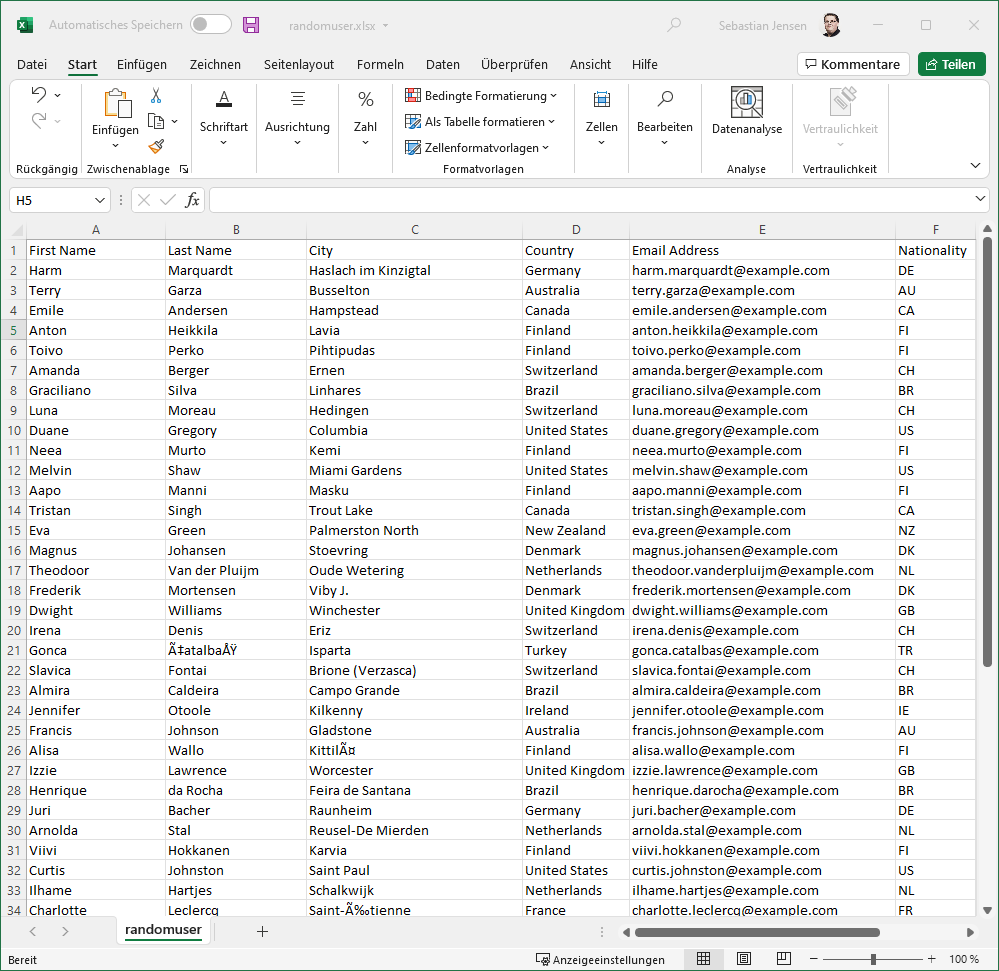This screenshot has height=971, width=999.
Task: Enable page break preview view
Action: point(783,959)
